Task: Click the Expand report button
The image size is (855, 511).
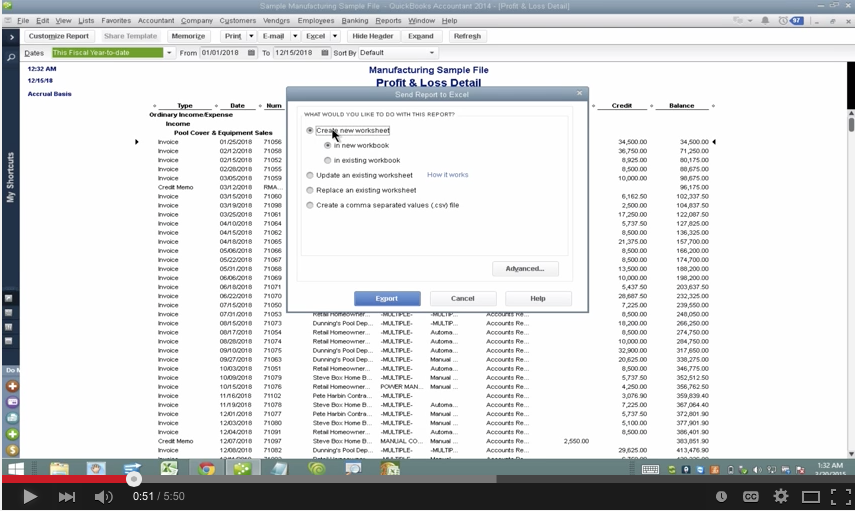Action: [x=421, y=36]
